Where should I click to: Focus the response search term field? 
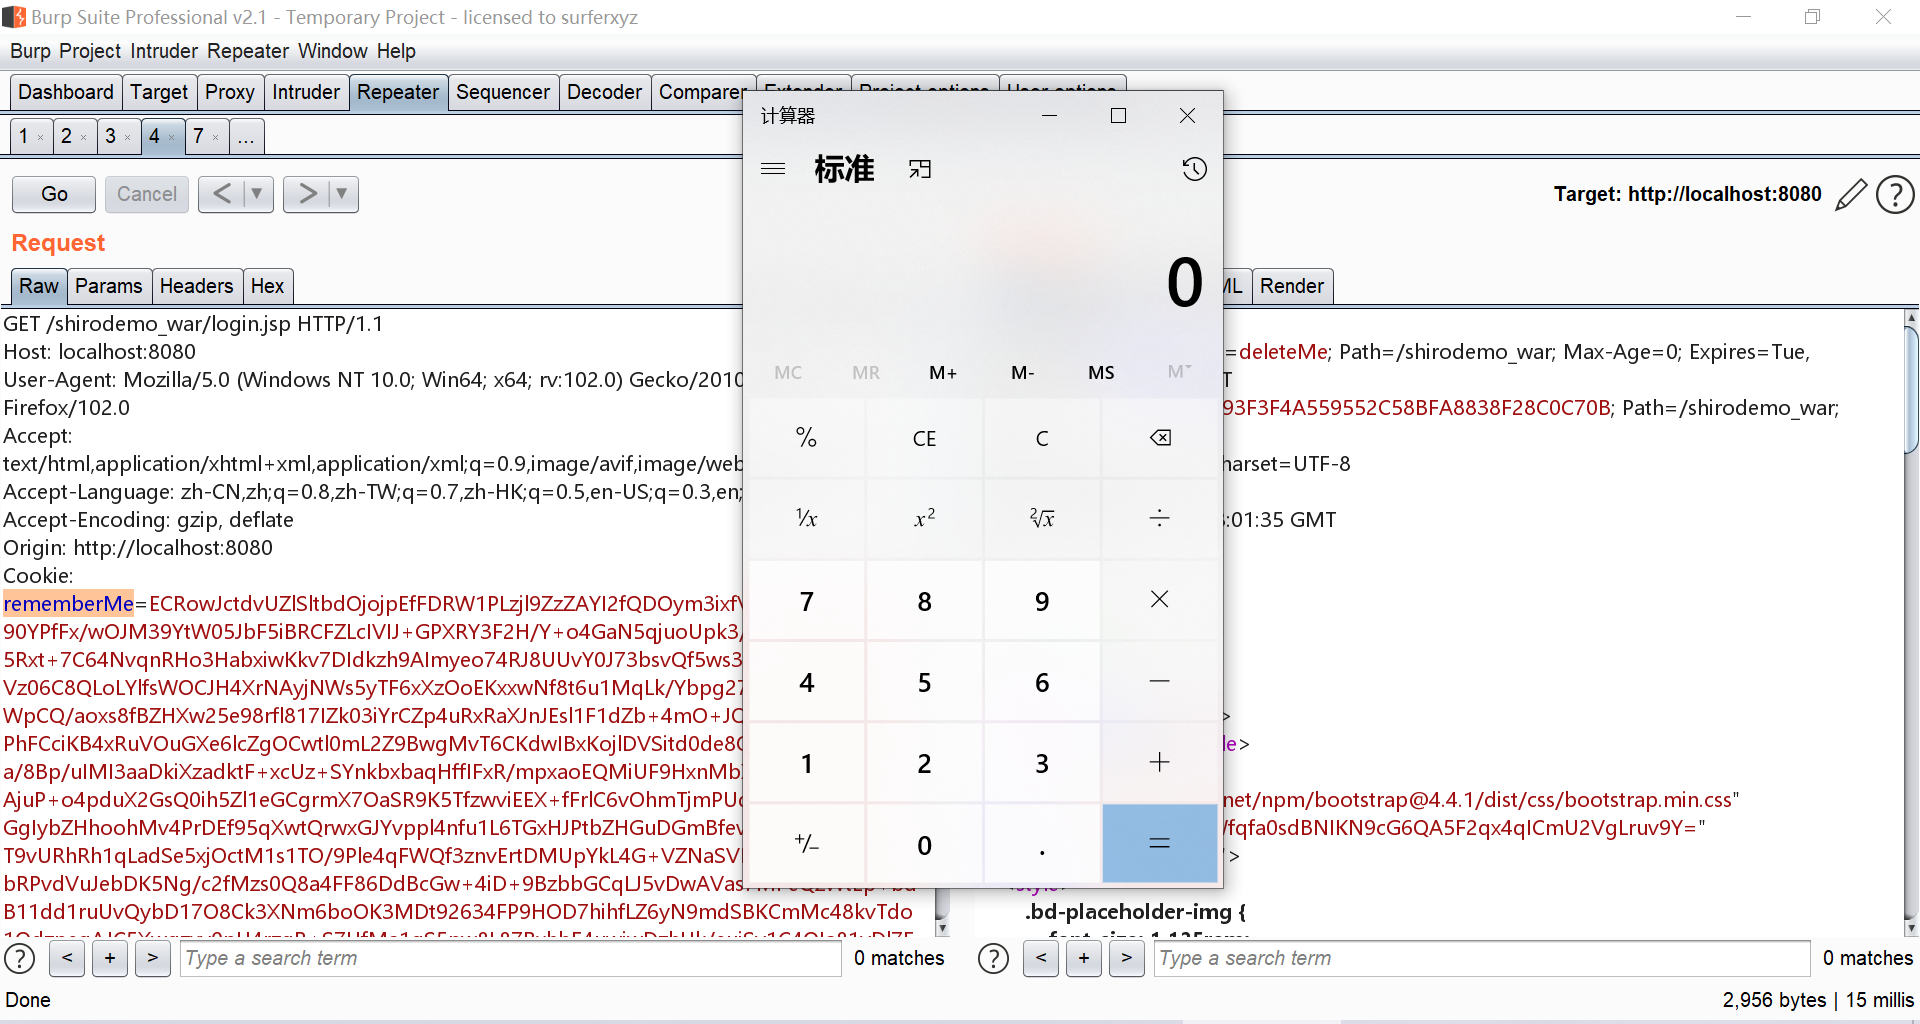1482,958
